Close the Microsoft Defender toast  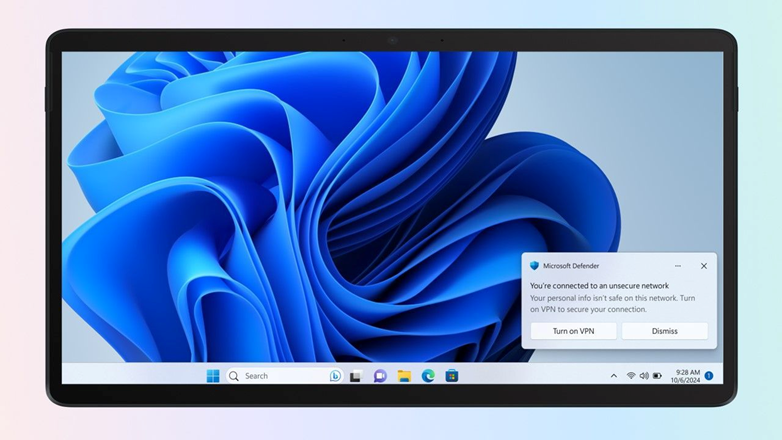coord(704,266)
